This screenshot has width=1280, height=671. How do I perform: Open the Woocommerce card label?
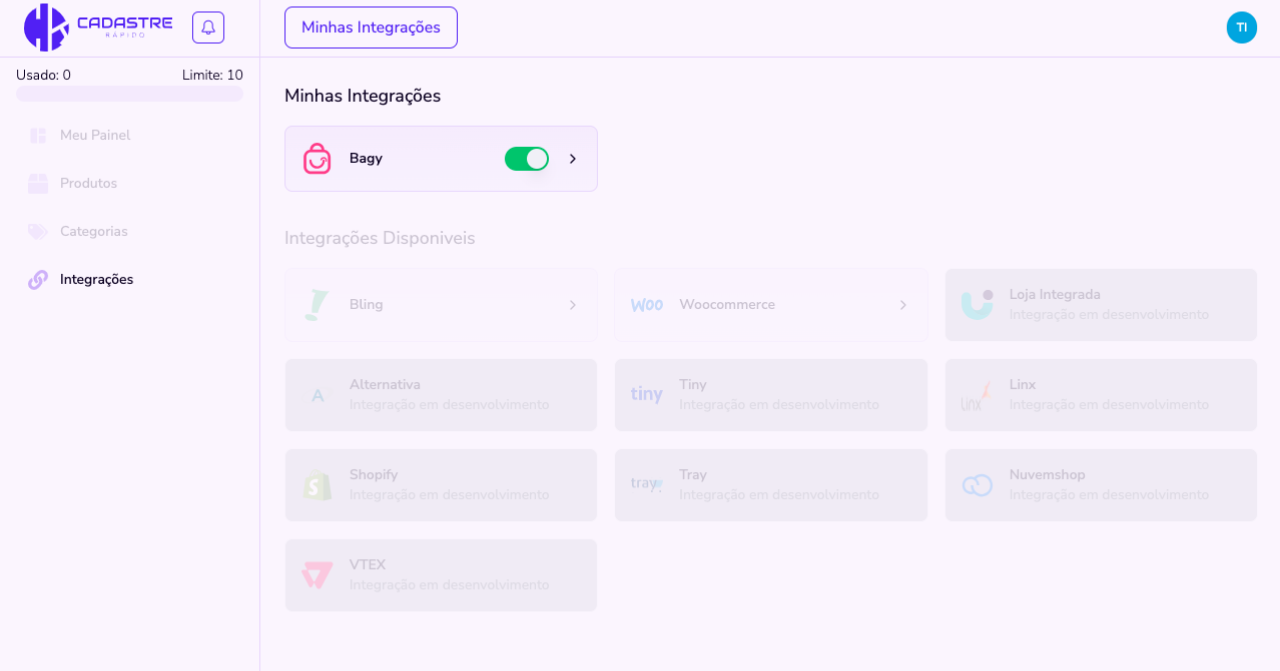pyautogui.click(x=727, y=305)
